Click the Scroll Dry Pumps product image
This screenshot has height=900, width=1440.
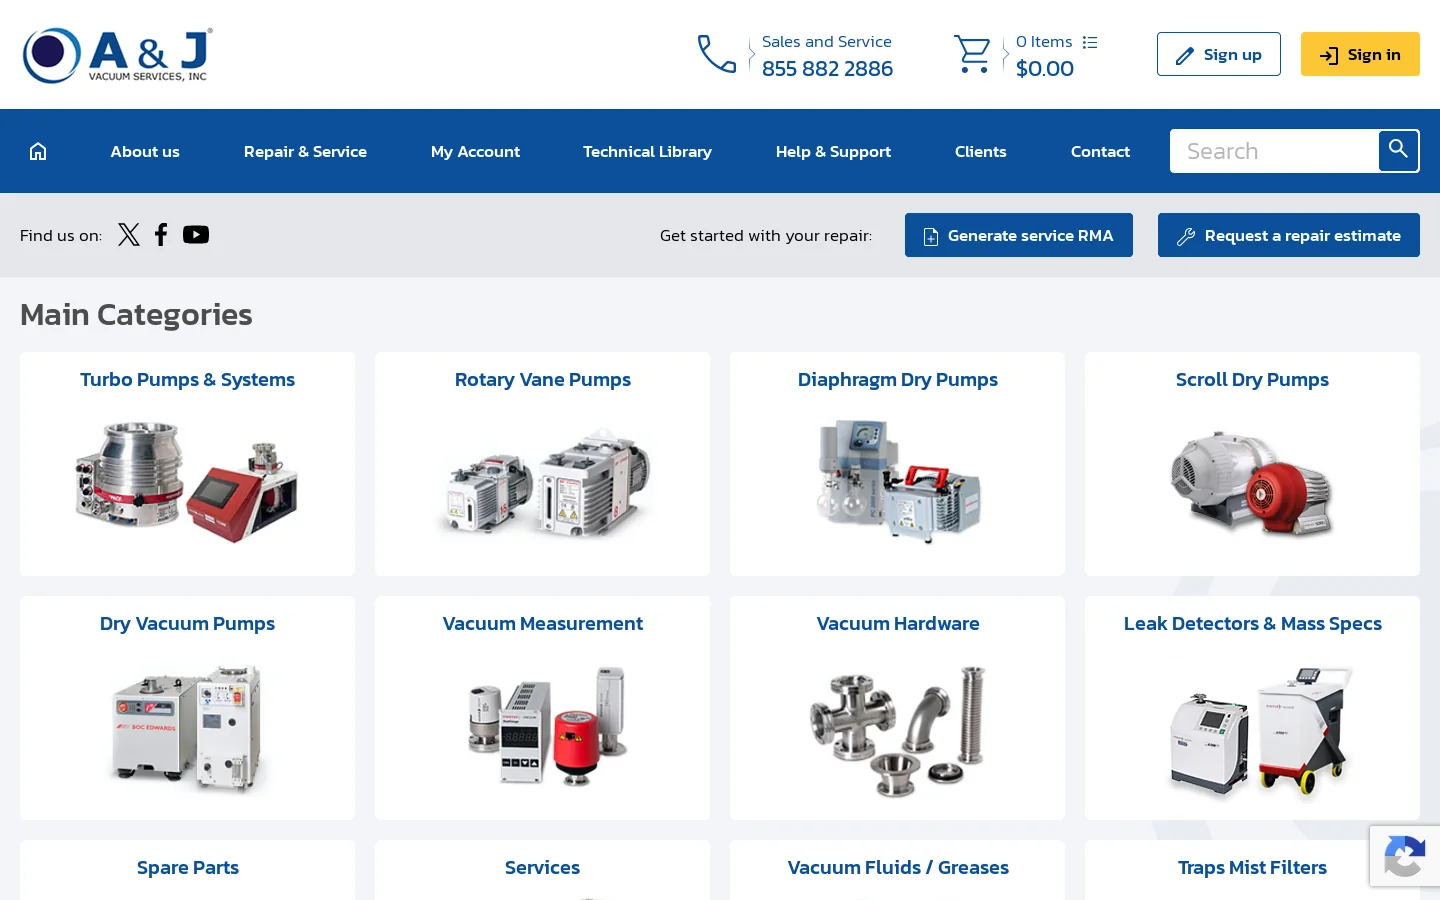1252,482
